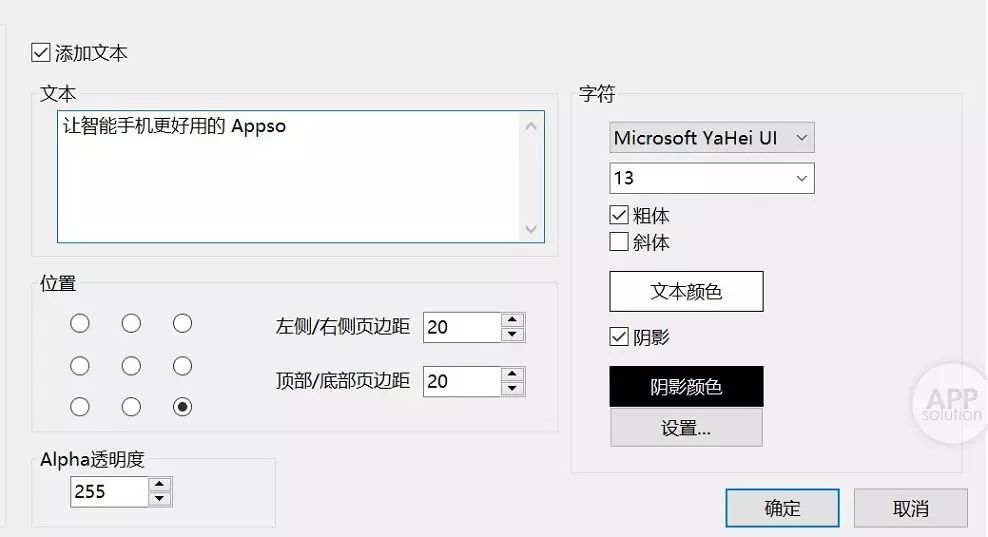Open the 设置... button
The height and width of the screenshot is (537, 988).
(x=686, y=428)
